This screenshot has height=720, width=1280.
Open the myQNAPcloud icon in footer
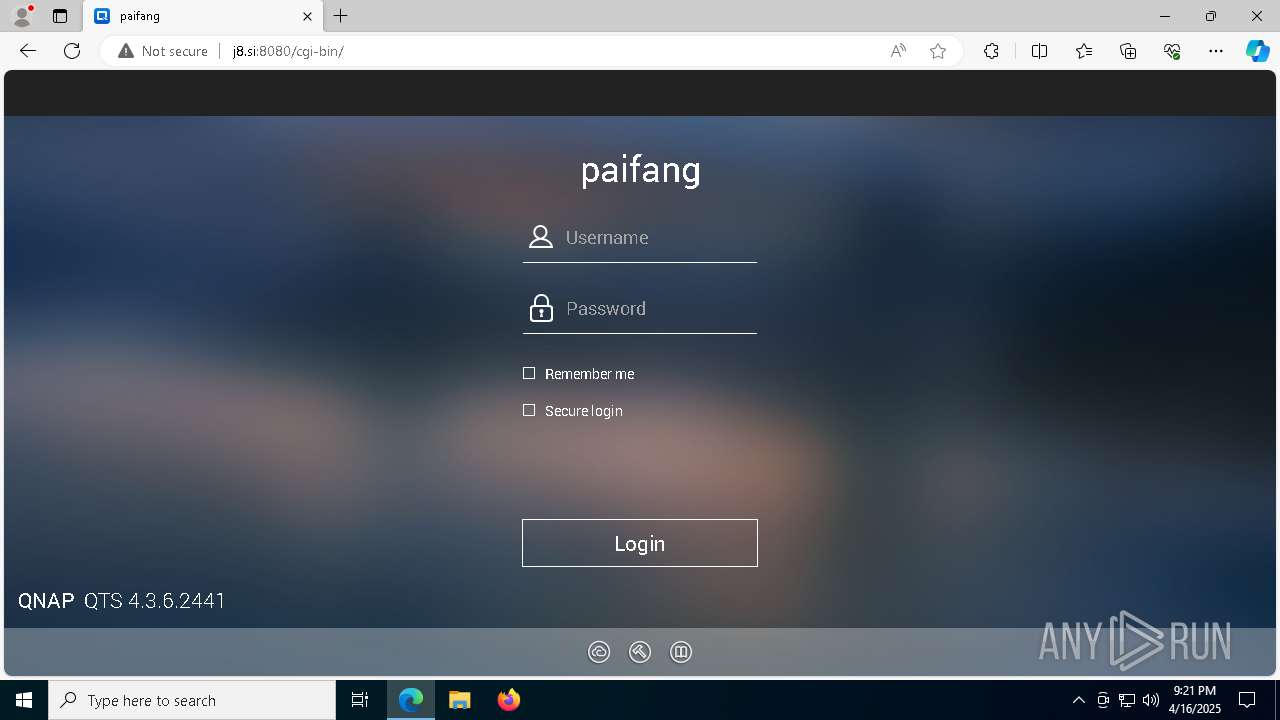599,652
